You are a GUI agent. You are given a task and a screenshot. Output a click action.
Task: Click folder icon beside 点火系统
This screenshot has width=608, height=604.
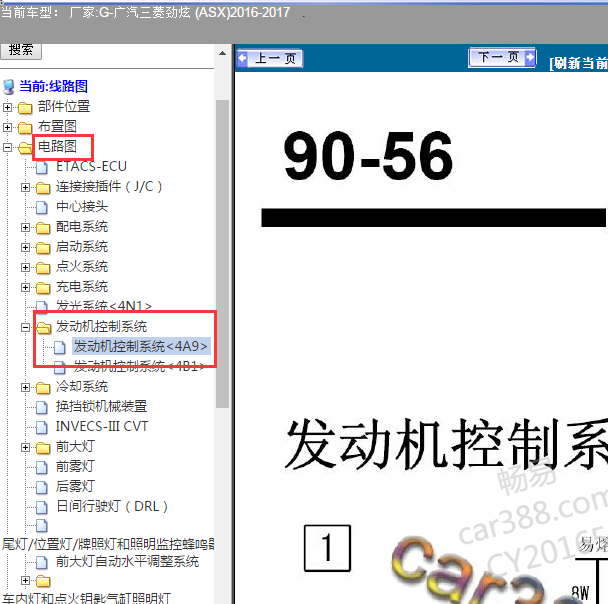point(43,268)
